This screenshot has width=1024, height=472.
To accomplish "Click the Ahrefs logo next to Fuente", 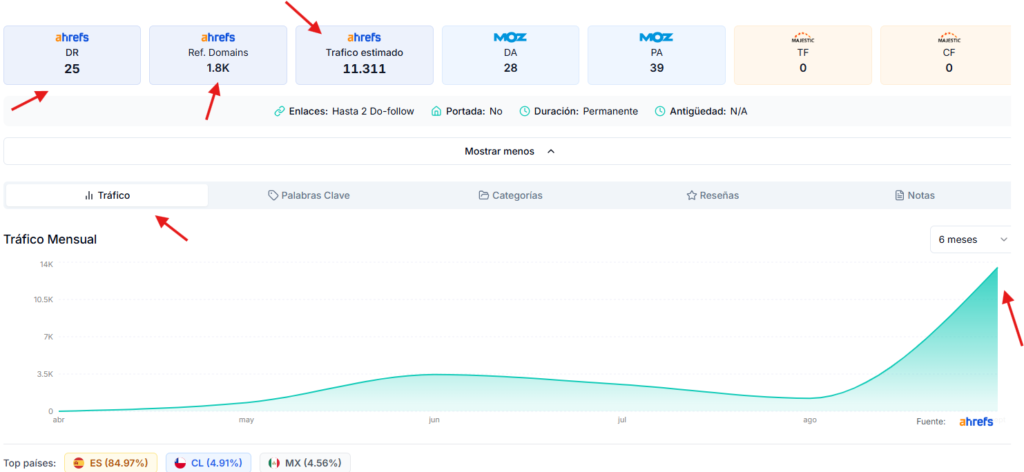I will tap(976, 422).
